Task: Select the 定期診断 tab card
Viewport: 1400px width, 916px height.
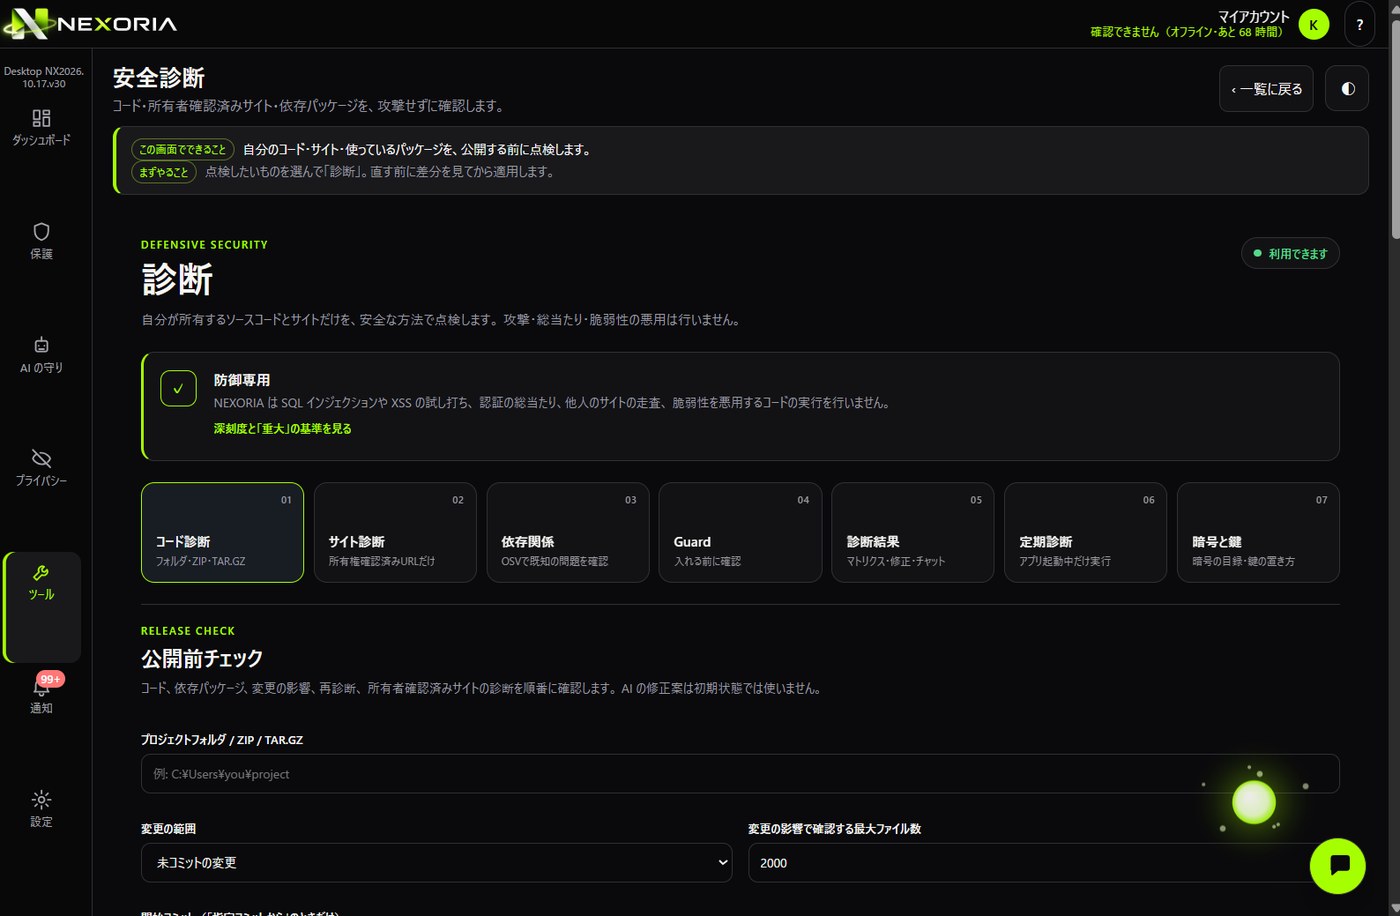Action: pyautogui.click(x=1086, y=532)
